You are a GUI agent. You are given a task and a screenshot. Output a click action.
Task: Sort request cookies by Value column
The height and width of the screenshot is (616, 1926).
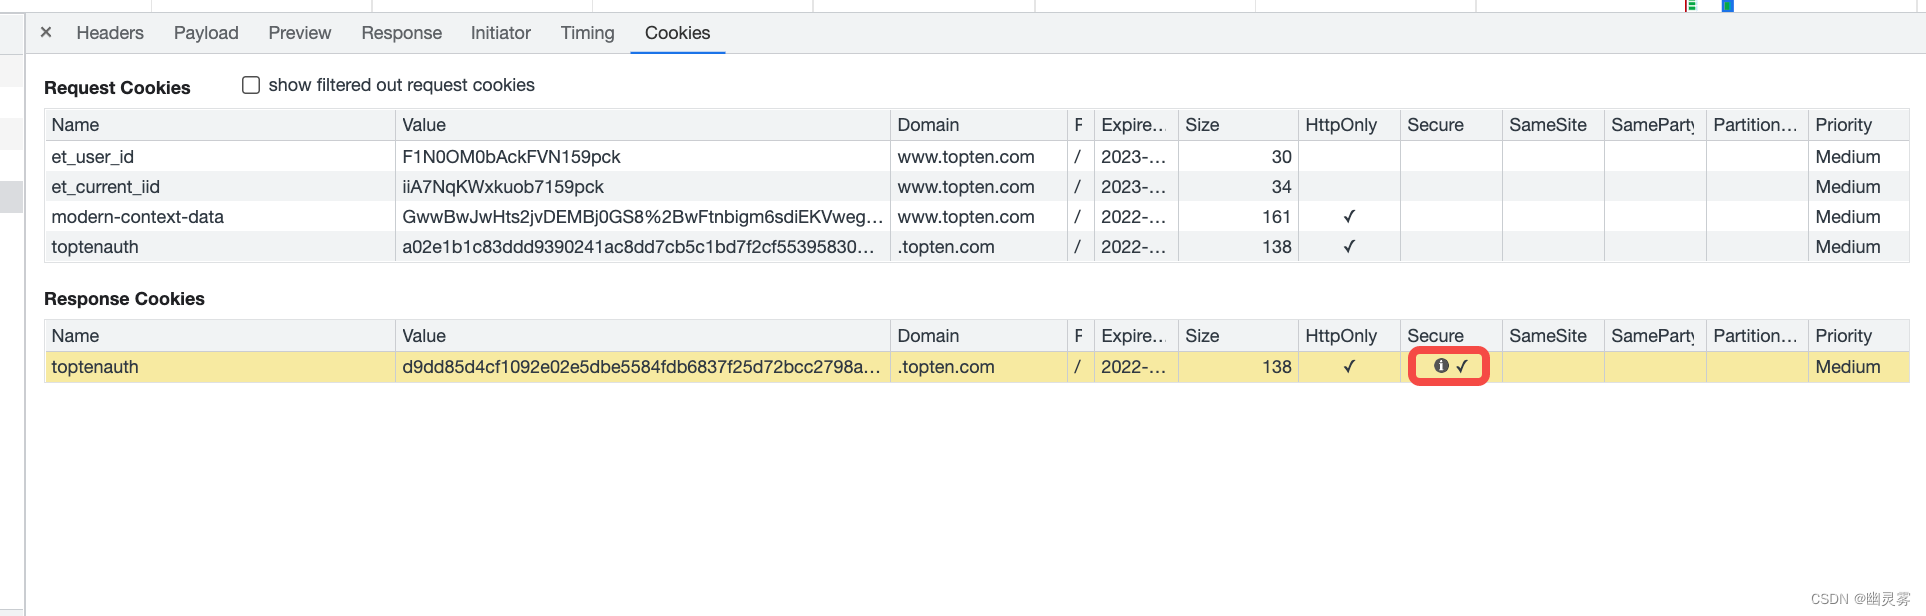(x=643, y=125)
